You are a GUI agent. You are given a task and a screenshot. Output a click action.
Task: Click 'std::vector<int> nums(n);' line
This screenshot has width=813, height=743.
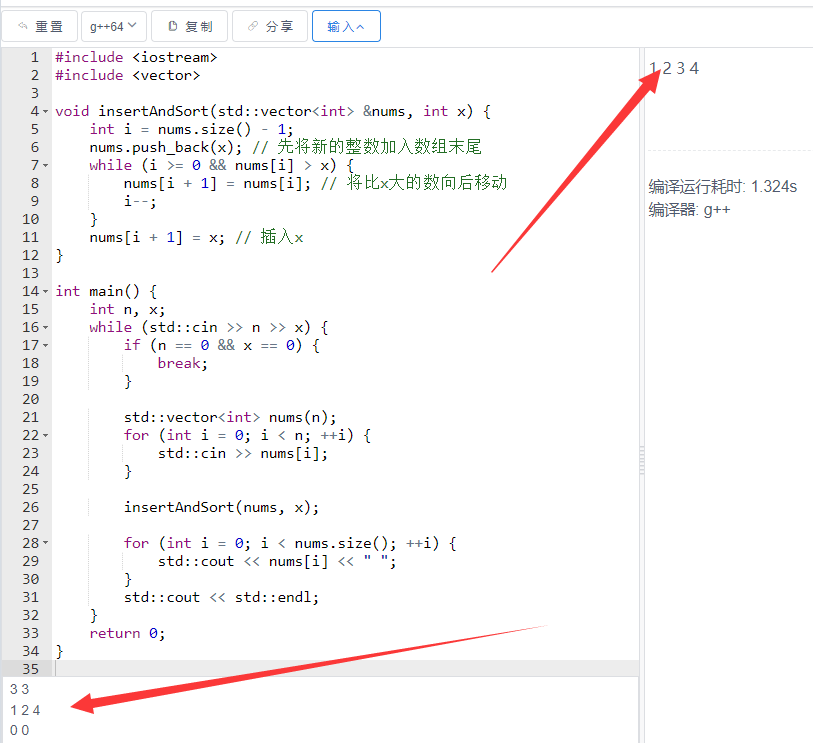230,417
